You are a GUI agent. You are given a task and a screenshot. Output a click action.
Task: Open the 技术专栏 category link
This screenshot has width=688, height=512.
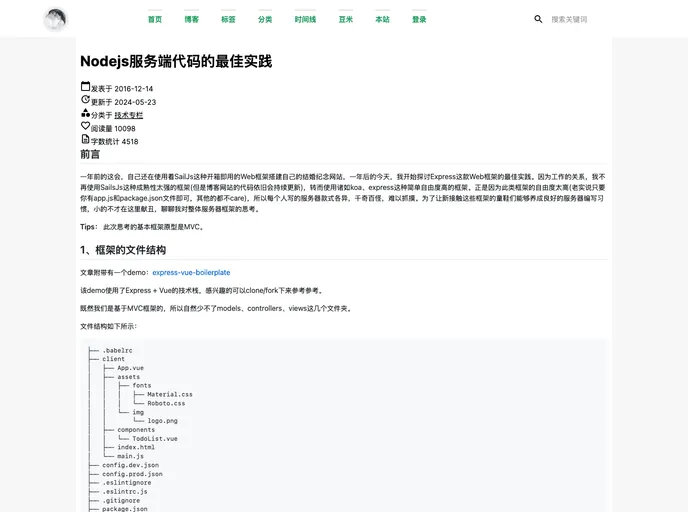(128, 115)
